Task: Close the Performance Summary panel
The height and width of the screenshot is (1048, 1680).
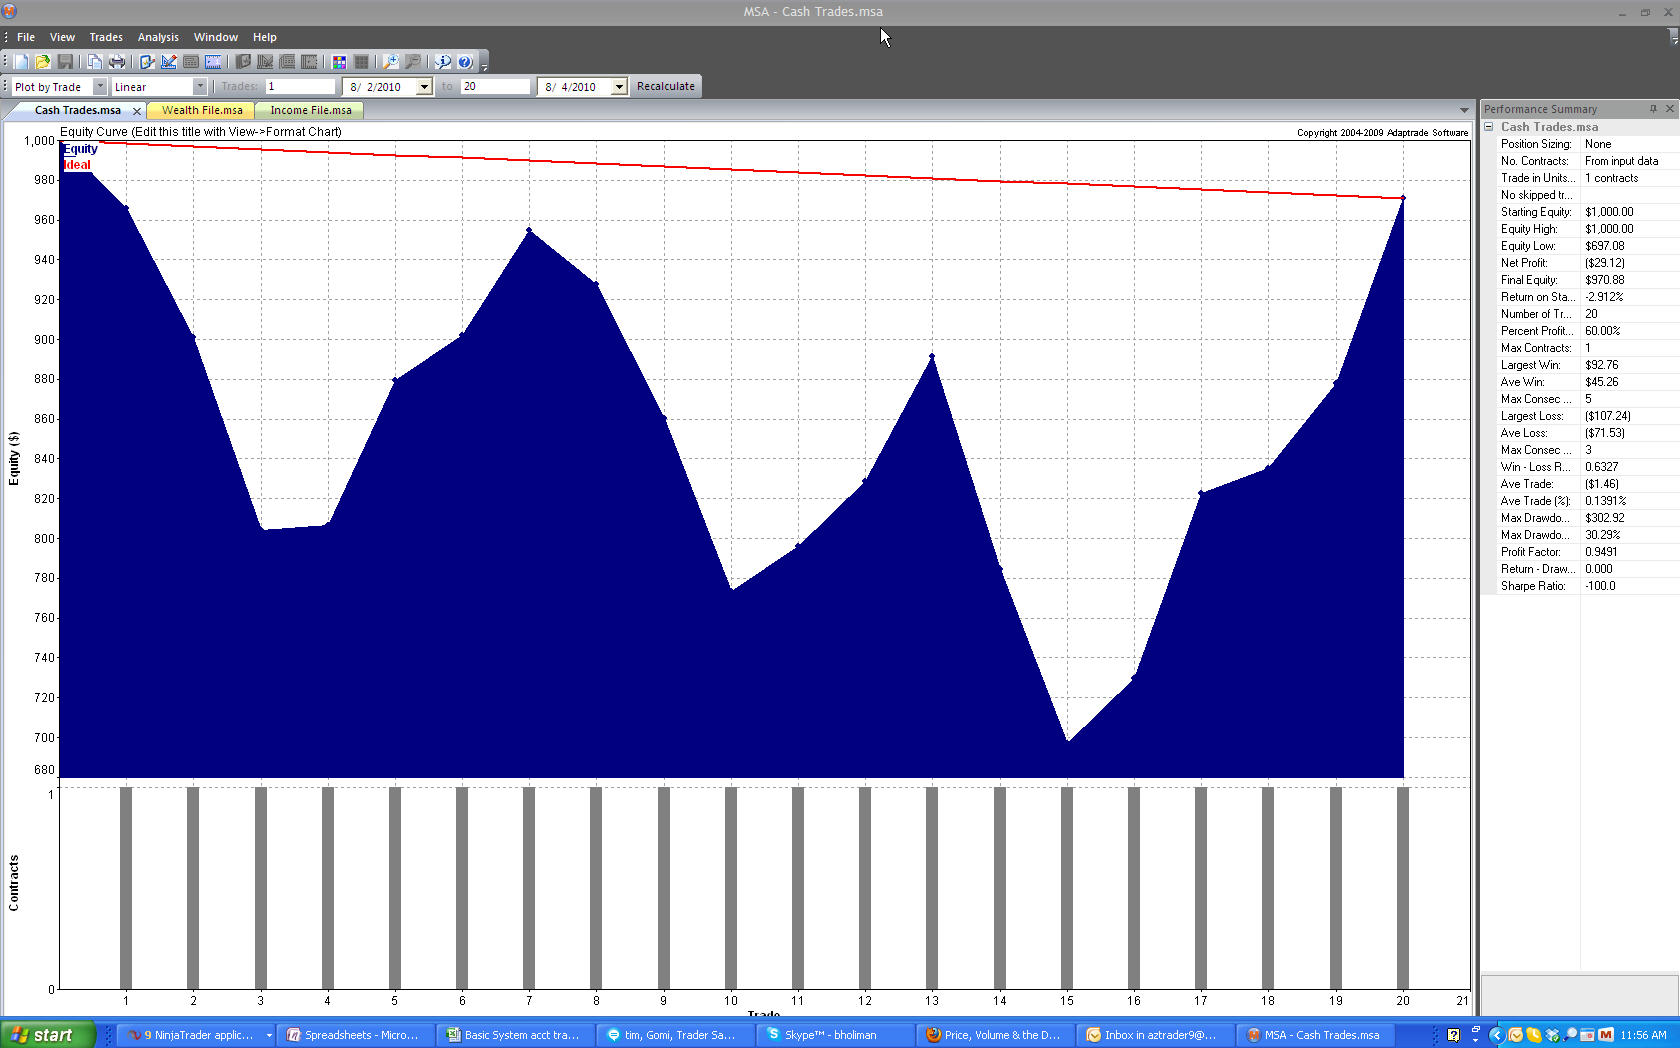Action: coord(1669,109)
